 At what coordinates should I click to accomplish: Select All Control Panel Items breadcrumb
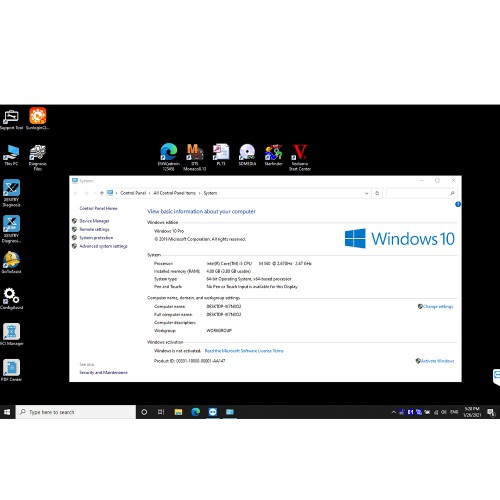(x=174, y=193)
